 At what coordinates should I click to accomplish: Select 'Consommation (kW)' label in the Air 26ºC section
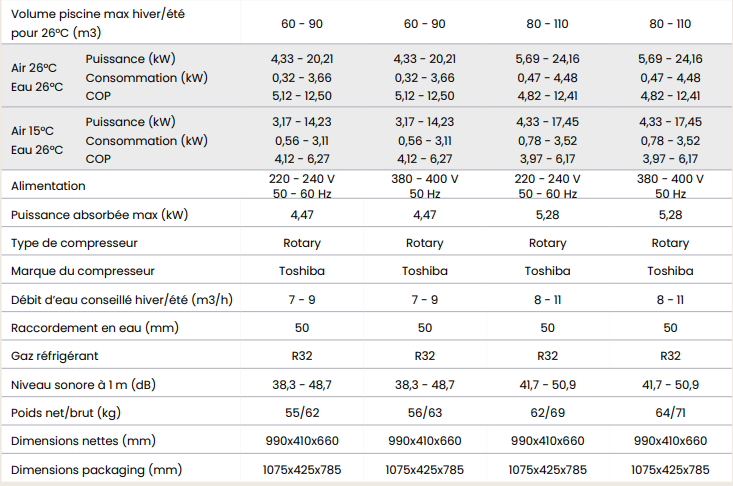click(x=146, y=77)
